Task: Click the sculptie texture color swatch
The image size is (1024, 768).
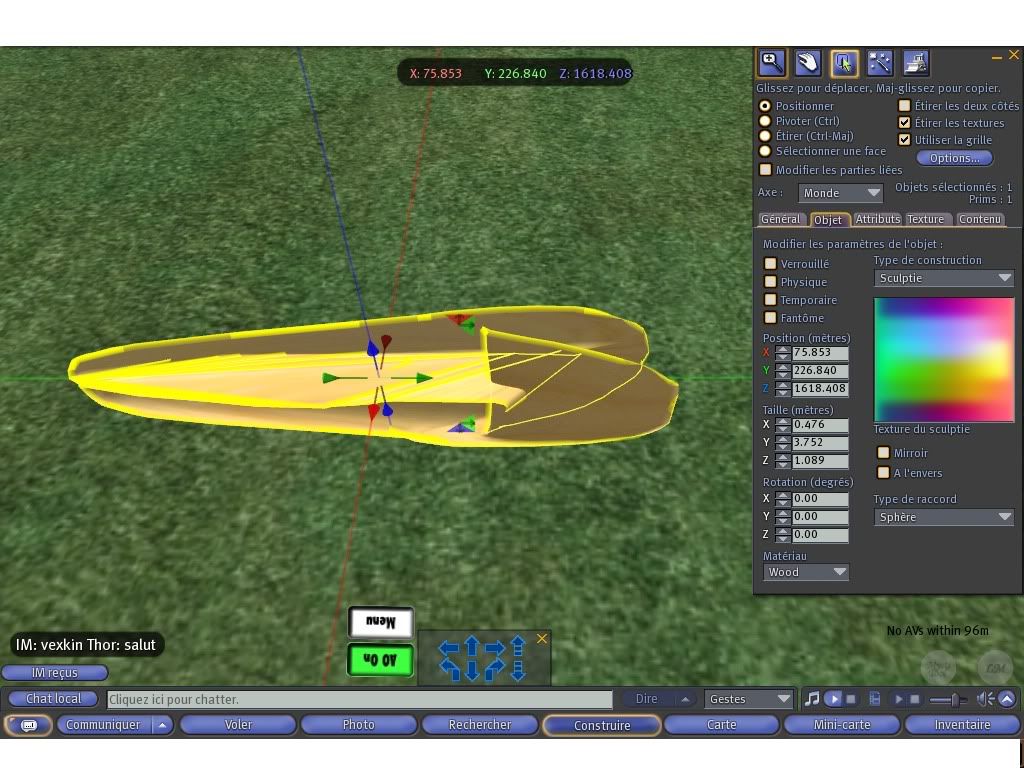Action: (x=944, y=359)
